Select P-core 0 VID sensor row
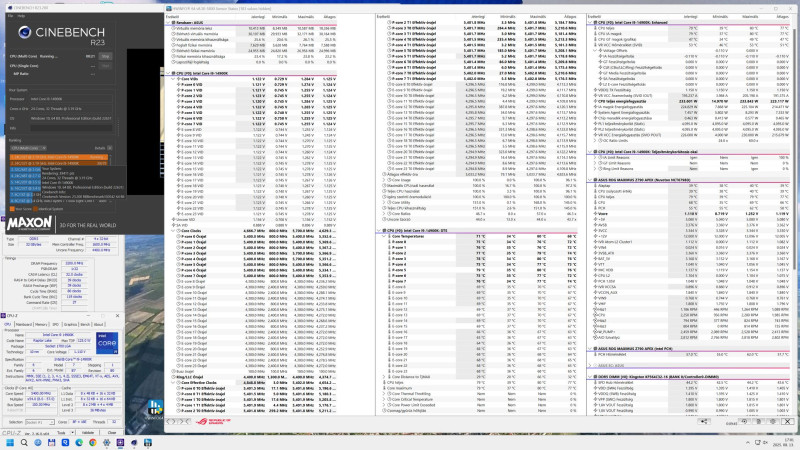The width and height of the screenshot is (800, 450). tap(254, 85)
